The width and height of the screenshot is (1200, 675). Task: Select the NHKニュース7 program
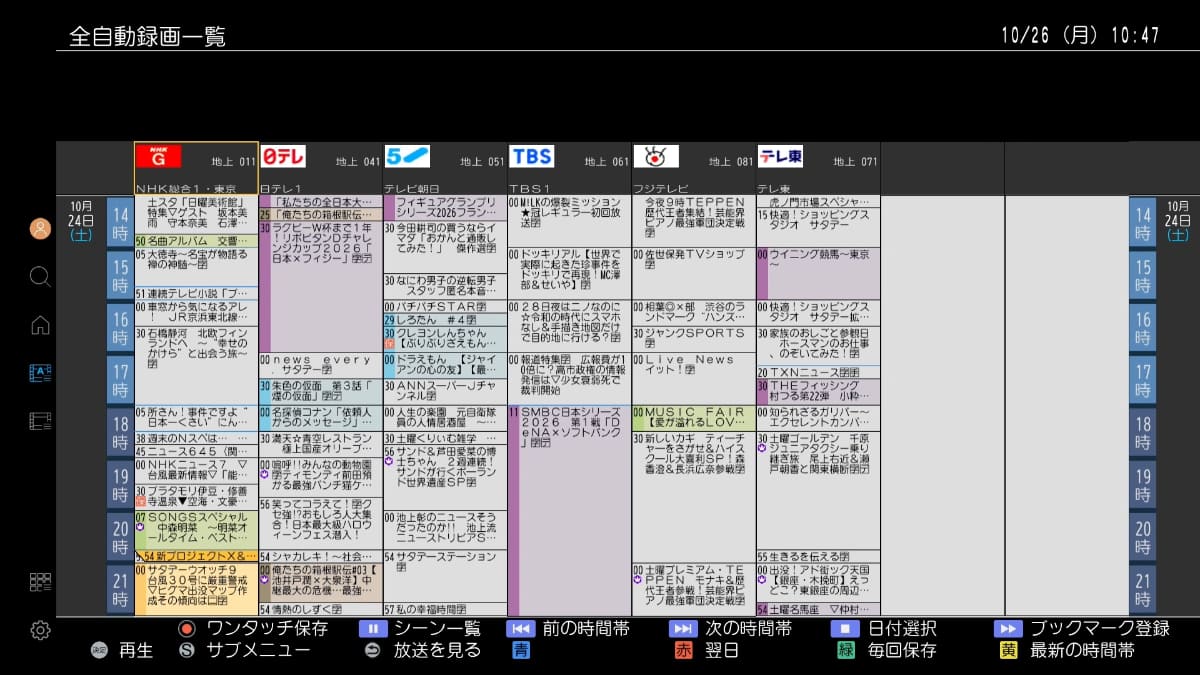coord(196,471)
